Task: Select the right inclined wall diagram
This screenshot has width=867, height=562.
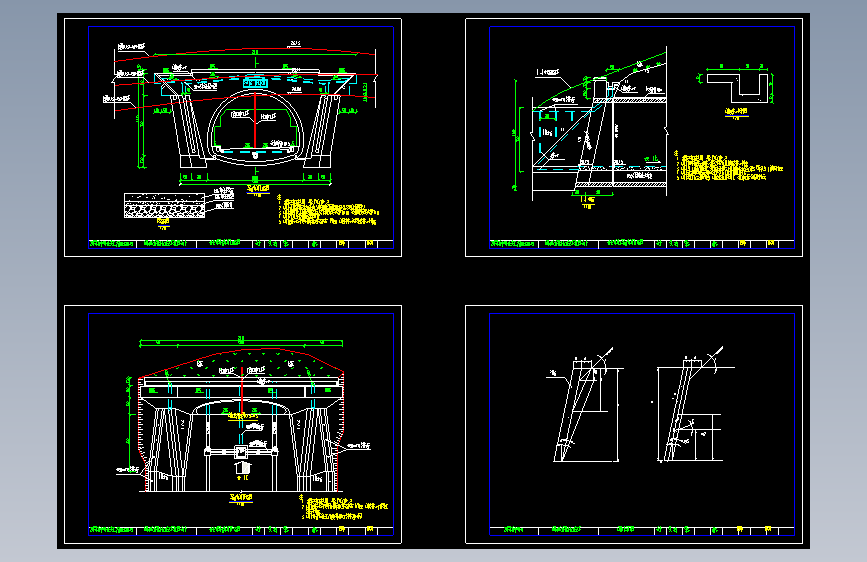Action: click(x=691, y=405)
